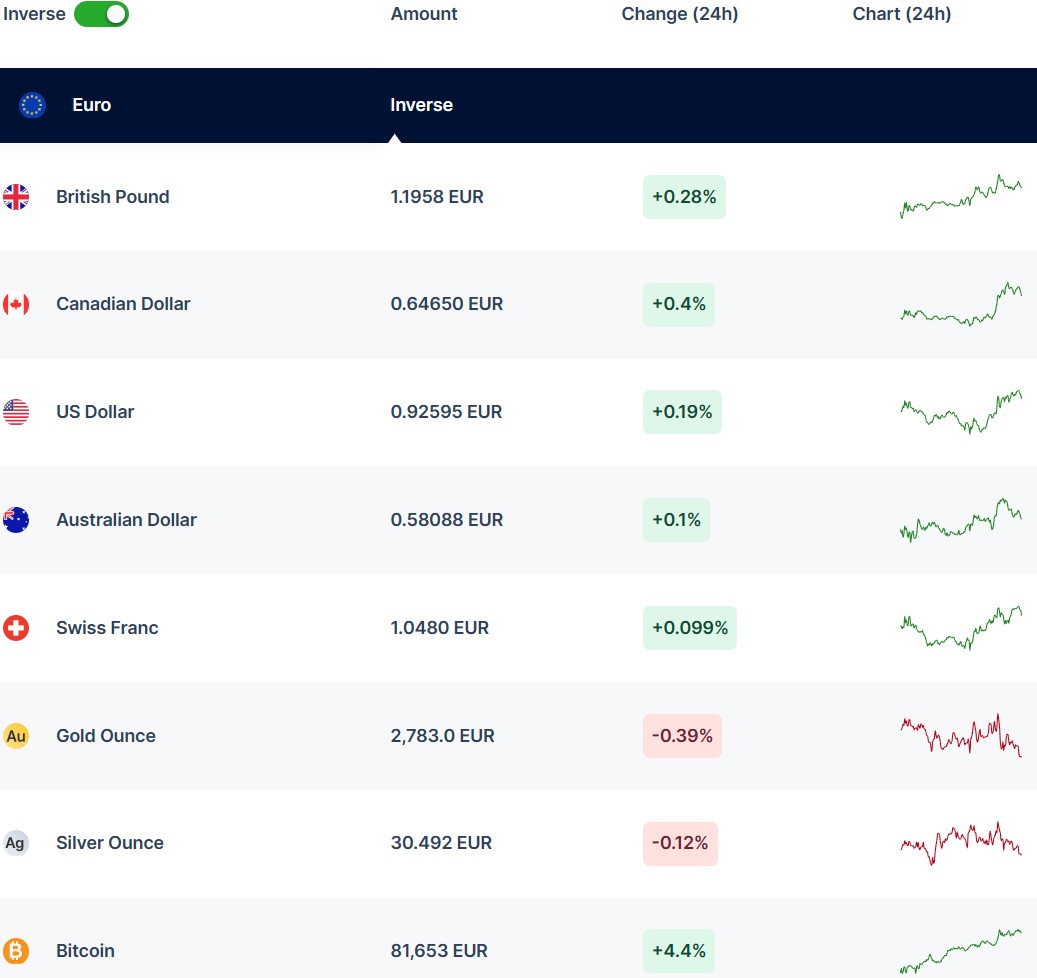Screen dimensions: 1037x978
Task: Click the Euro flag icon
Action: 32,105
